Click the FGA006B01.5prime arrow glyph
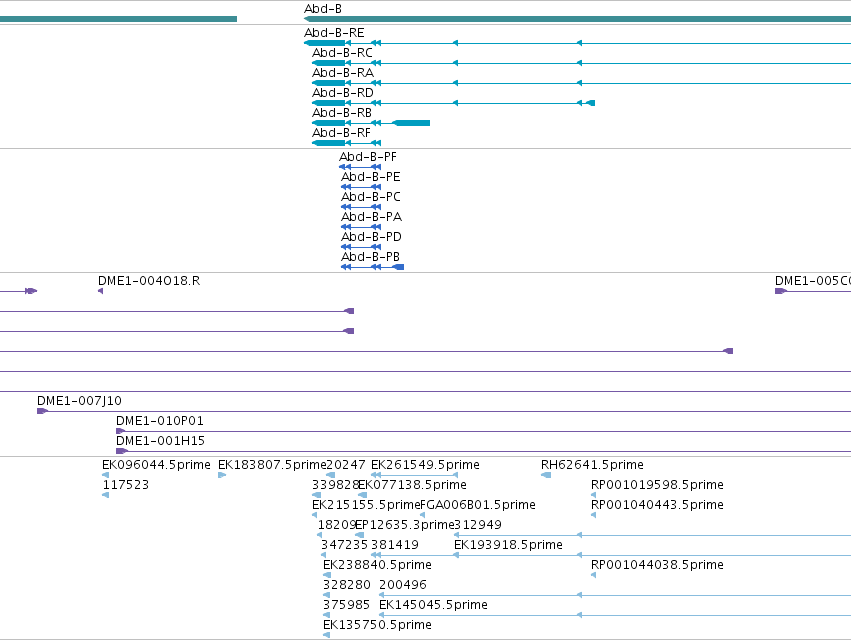Viewport: 851px width, 640px height. 422,515
